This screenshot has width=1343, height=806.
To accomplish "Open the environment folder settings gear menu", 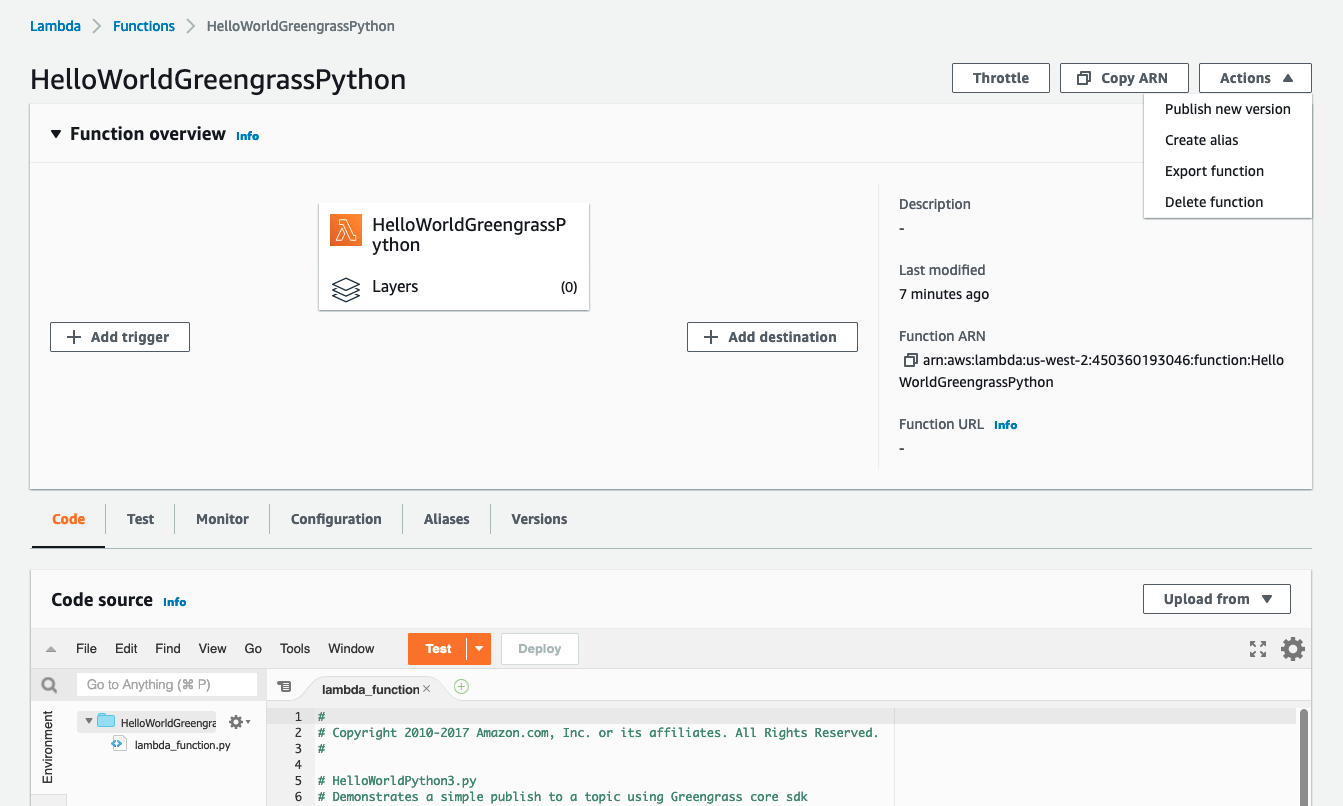I will click(238, 722).
